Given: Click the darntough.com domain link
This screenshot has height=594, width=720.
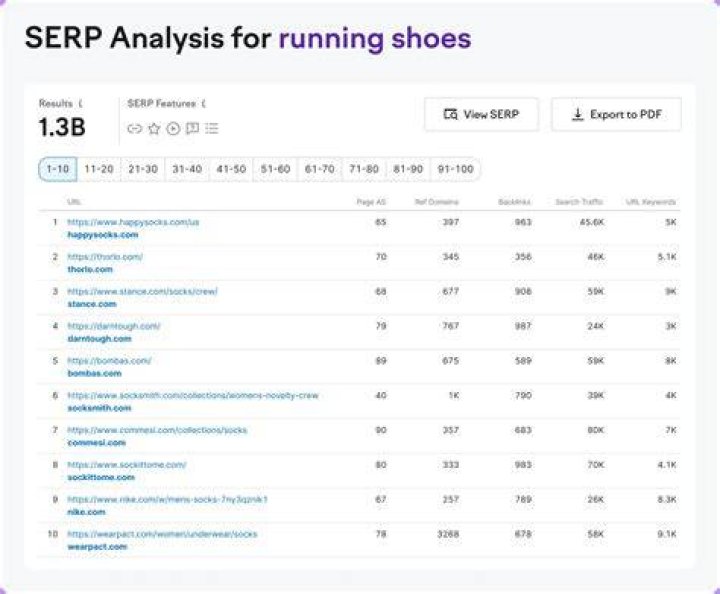Looking at the screenshot, I should 99,339.
